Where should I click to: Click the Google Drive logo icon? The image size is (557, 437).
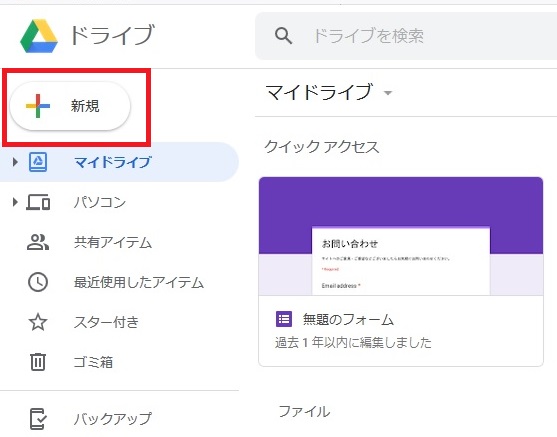click(39, 36)
